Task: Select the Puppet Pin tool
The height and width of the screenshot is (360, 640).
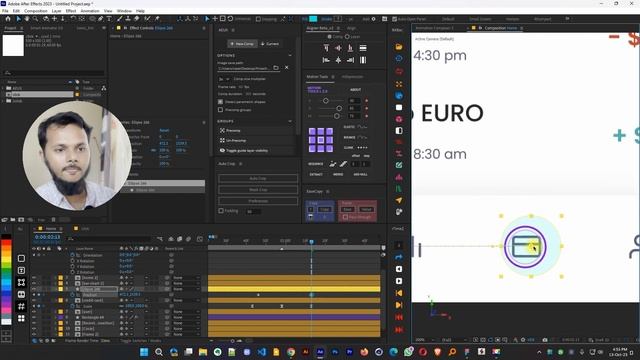Action: pos(157,19)
